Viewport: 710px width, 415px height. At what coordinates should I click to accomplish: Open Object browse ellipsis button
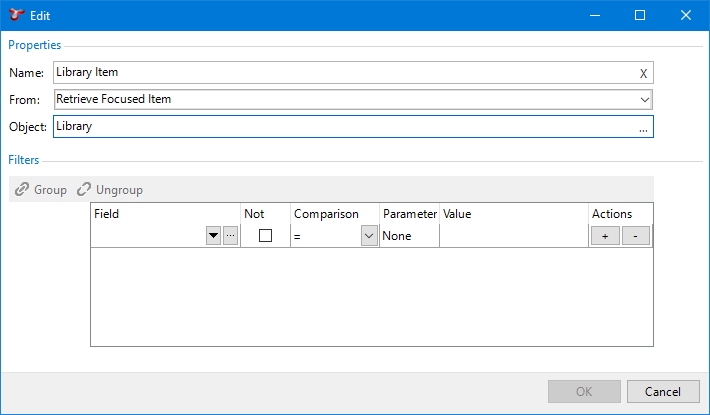tap(643, 127)
